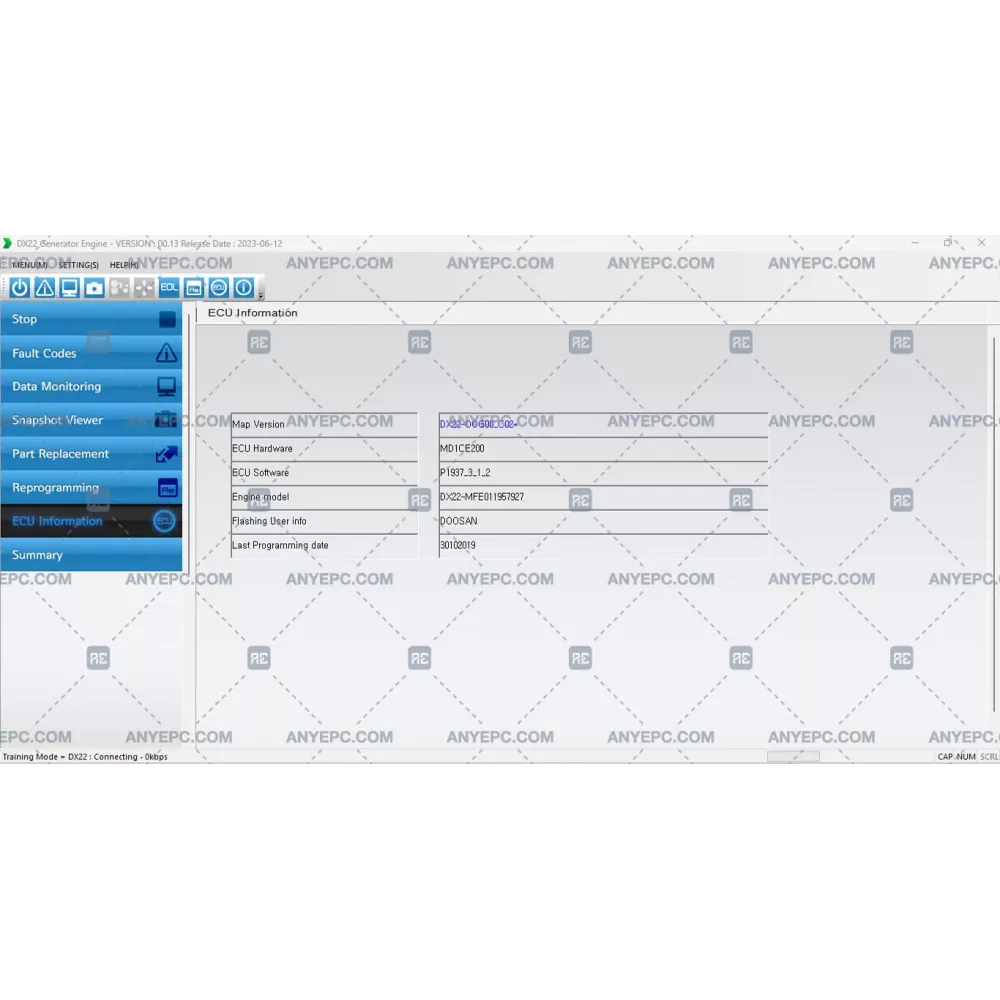
Task: Expand the toolbar overflow arrow
Action: pyautogui.click(x=261, y=294)
